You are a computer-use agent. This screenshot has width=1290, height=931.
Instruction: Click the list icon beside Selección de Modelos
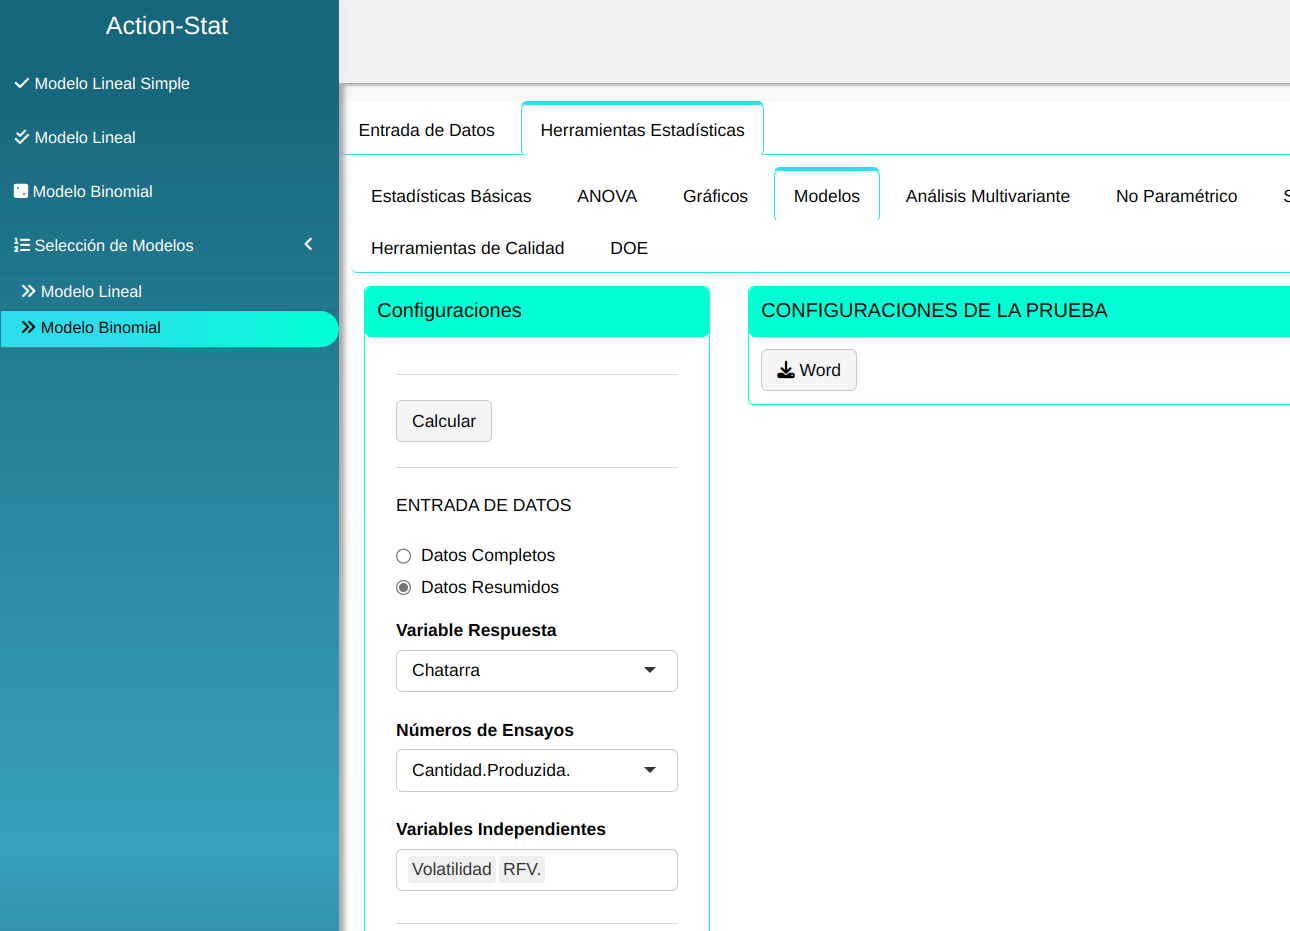click(x=21, y=245)
